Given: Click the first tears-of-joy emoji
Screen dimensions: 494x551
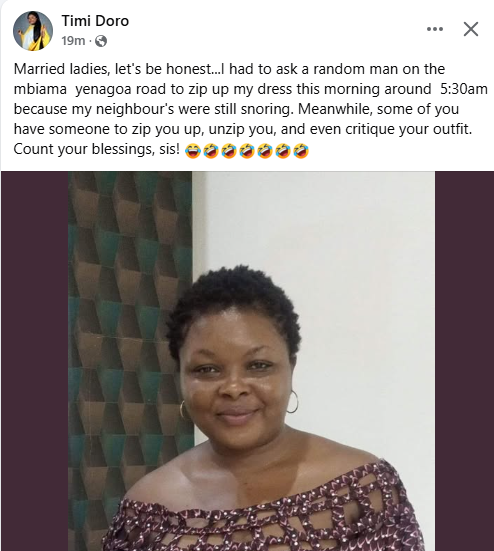Looking at the screenshot, I should coord(192,151).
